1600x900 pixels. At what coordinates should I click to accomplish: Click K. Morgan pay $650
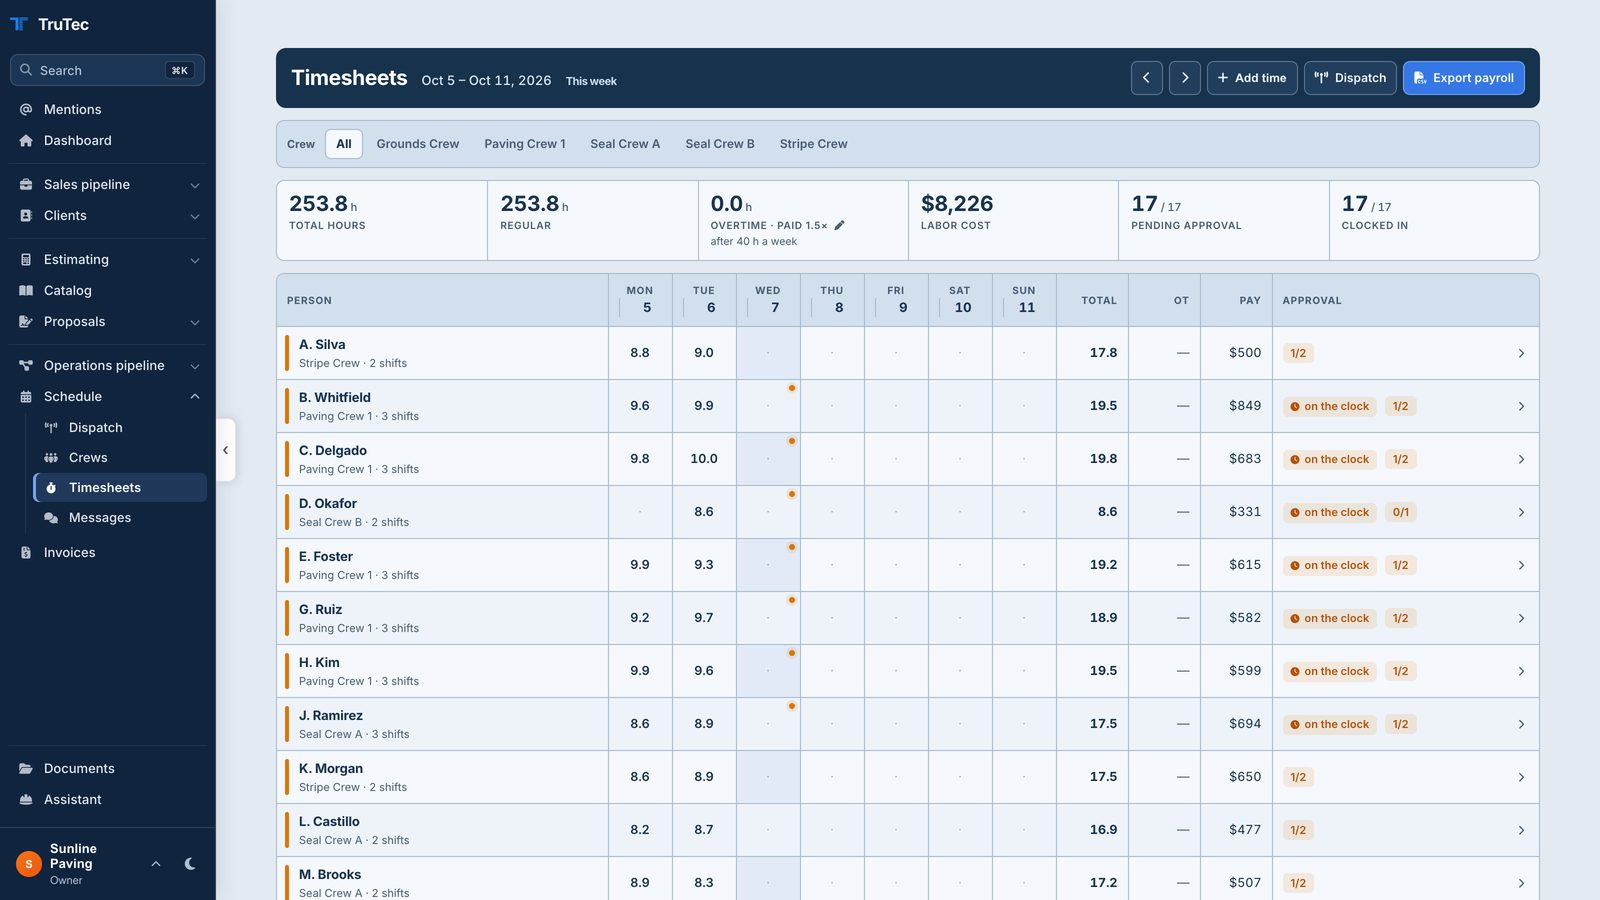click(x=1245, y=777)
